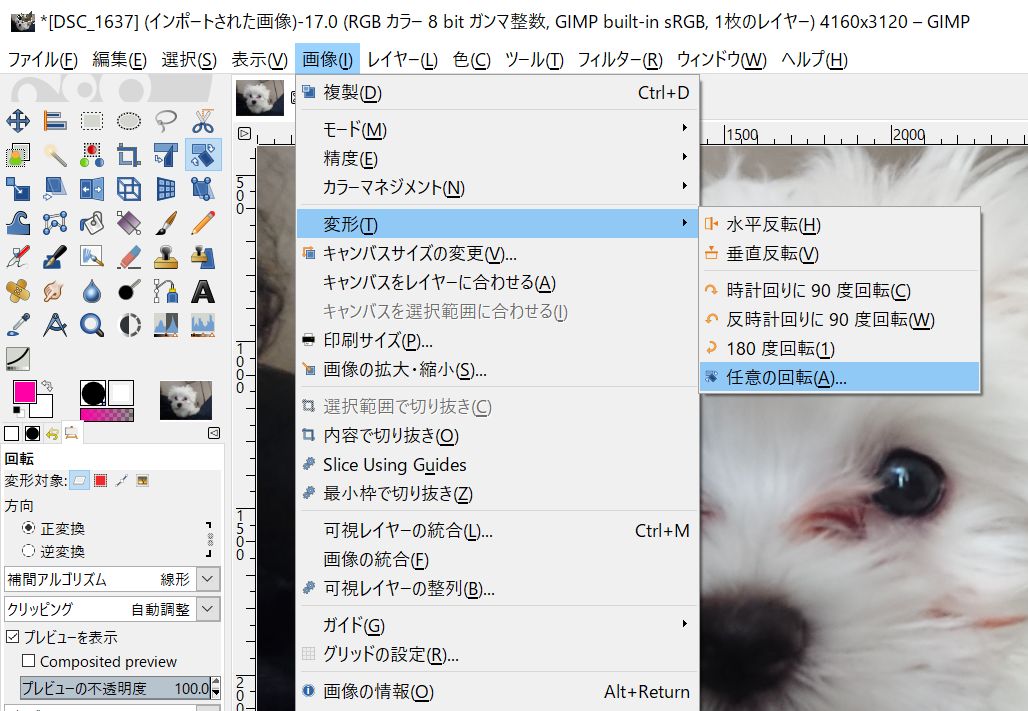Select the Scissors Select tool

203,121
